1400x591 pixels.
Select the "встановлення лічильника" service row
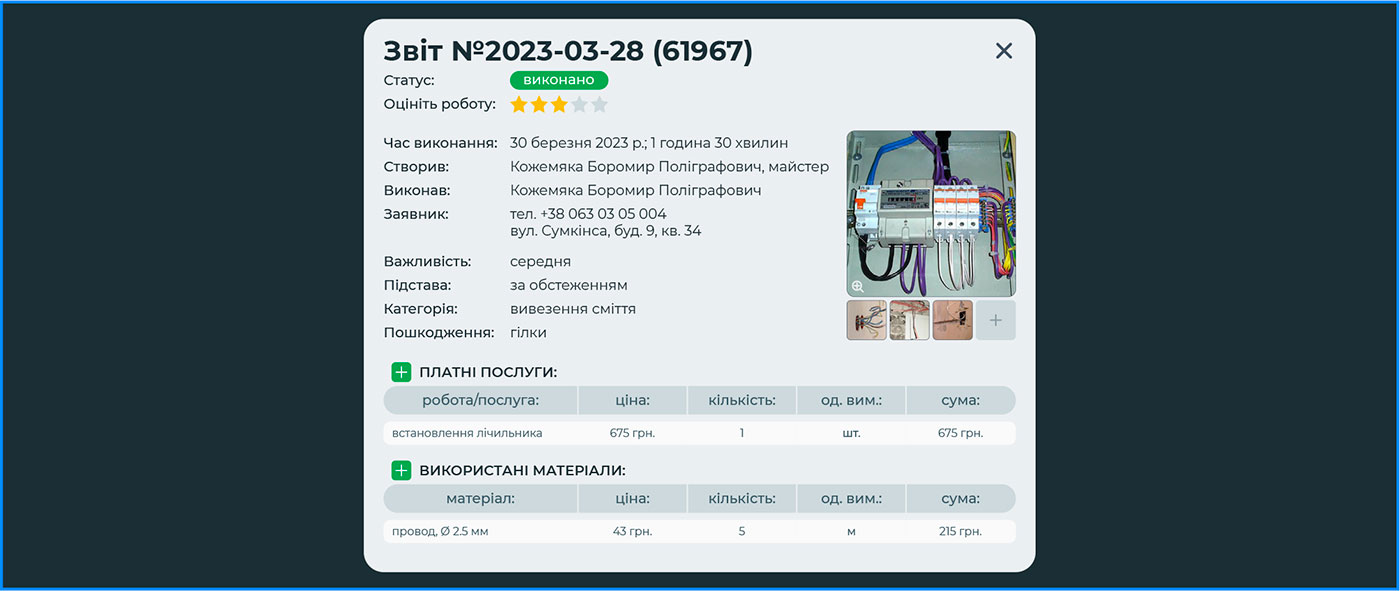click(467, 433)
